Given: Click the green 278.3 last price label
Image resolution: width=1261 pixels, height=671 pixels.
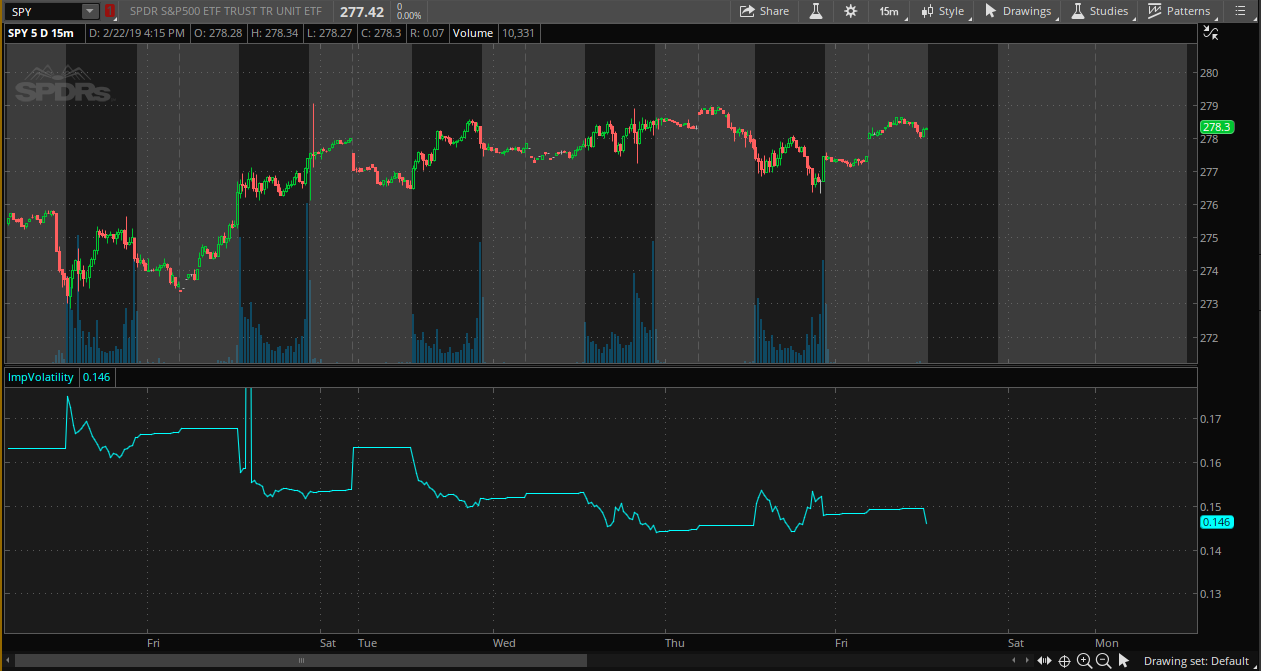Looking at the screenshot, I should 1216,127.
